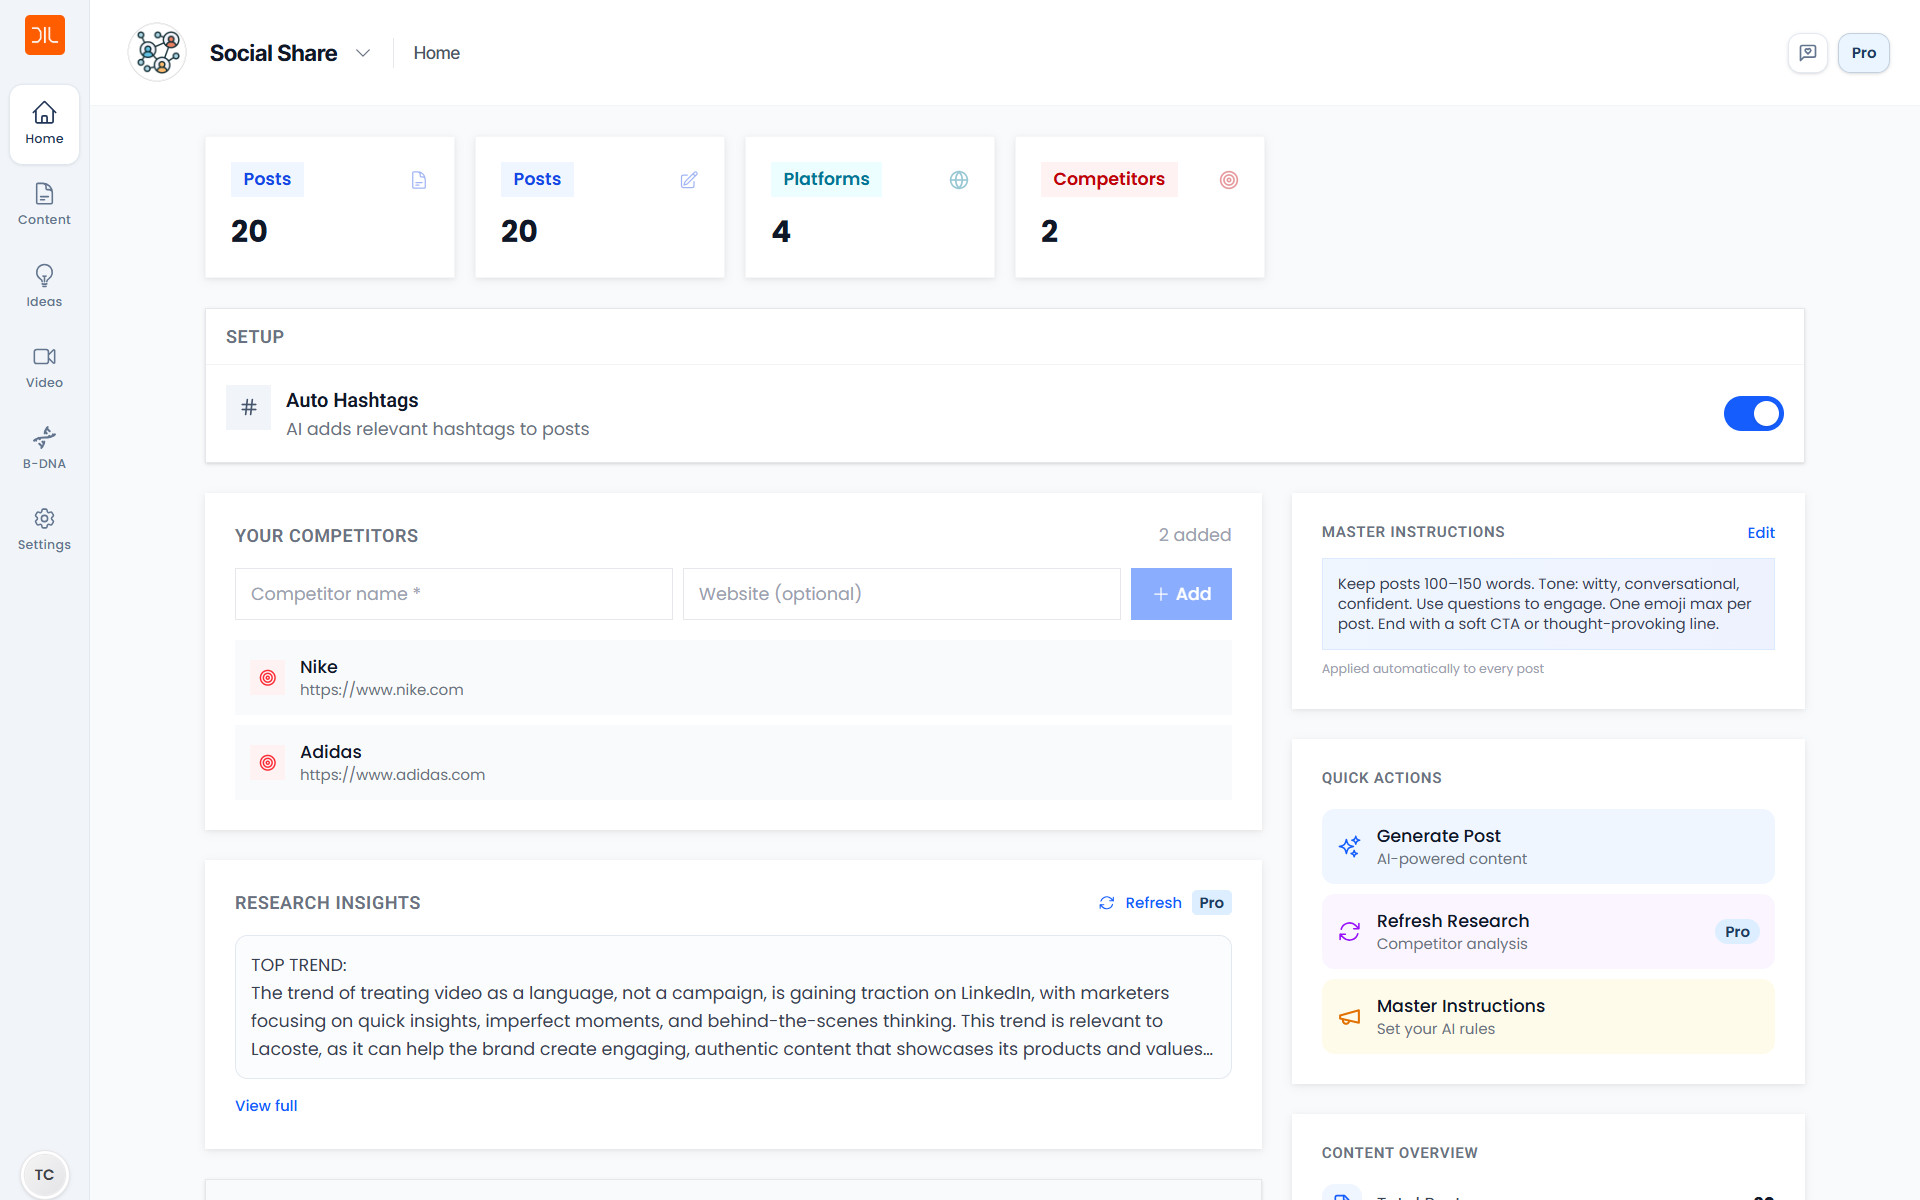Click the TOP TREND insight text box
The image size is (1920, 1200).
click(x=733, y=1007)
